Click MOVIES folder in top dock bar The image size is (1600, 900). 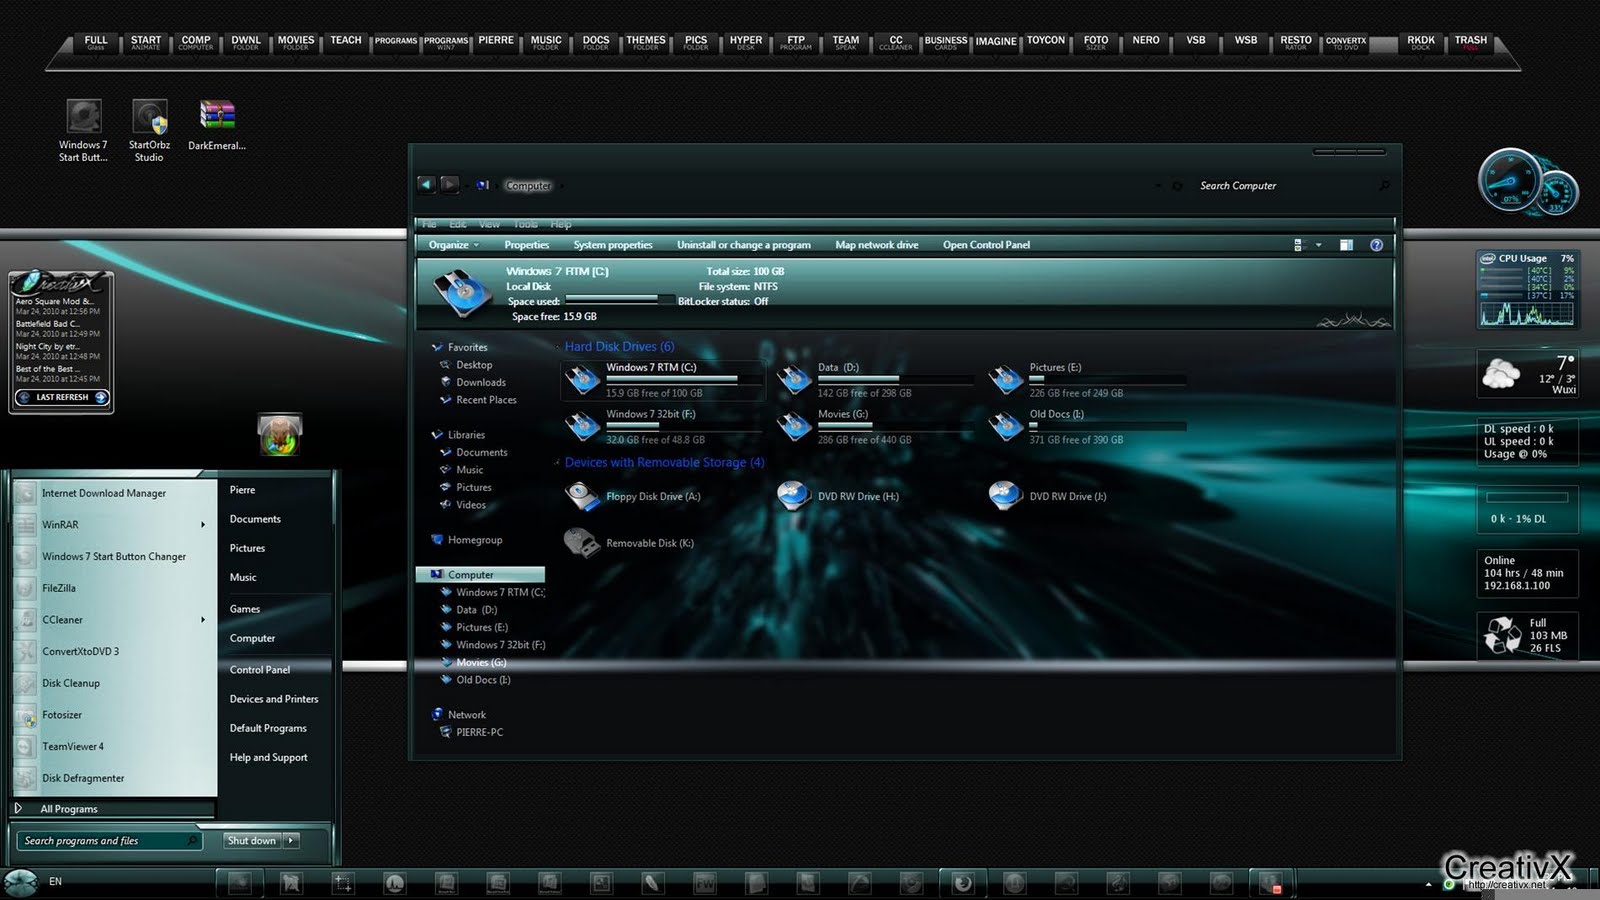tap(296, 42)
